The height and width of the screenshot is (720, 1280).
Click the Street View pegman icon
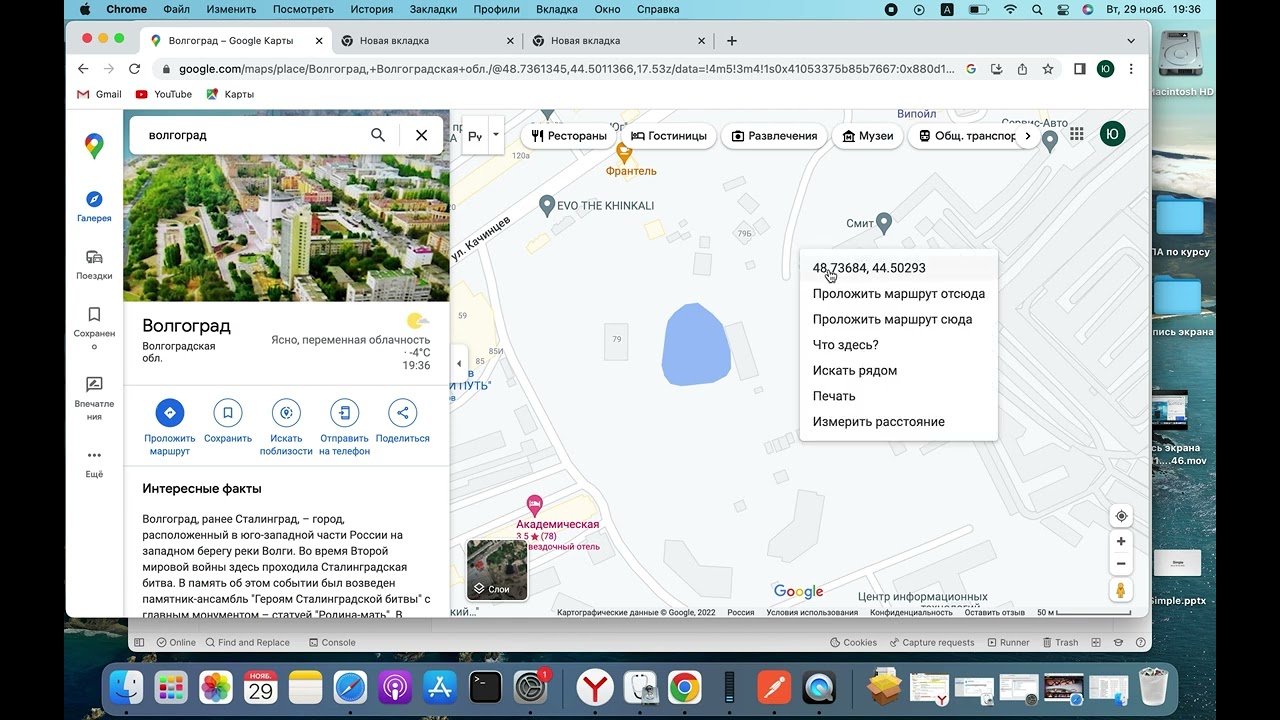1121,590
